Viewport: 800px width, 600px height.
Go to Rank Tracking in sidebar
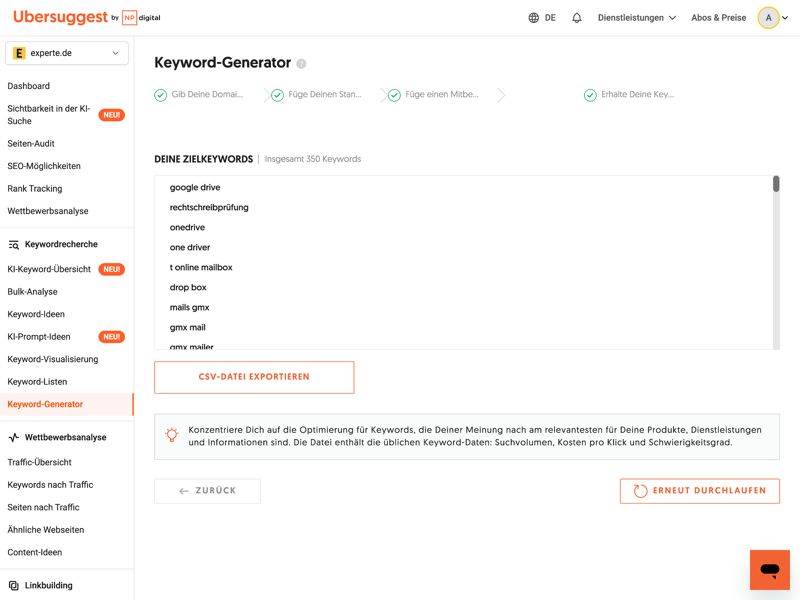tap(35, 188)
